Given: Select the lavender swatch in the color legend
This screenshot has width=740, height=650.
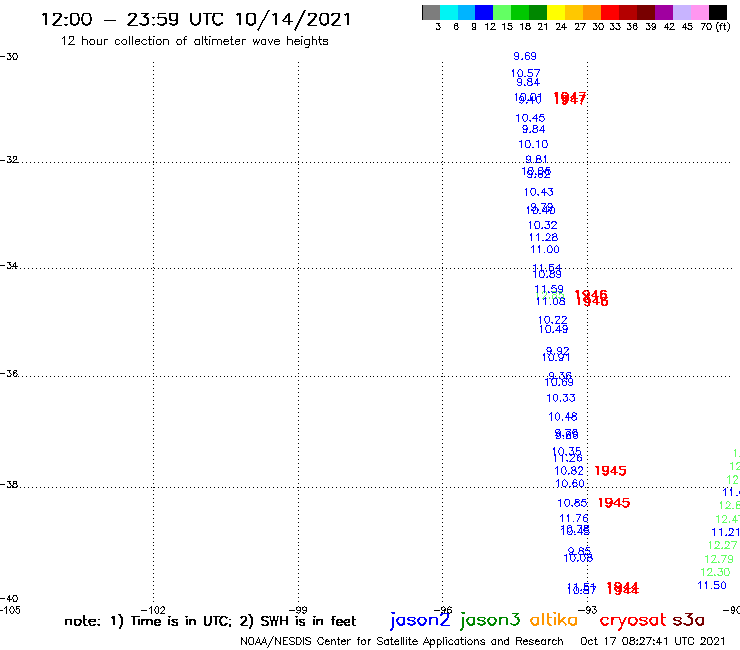Looking at the screenshot, I should [681, 12].
